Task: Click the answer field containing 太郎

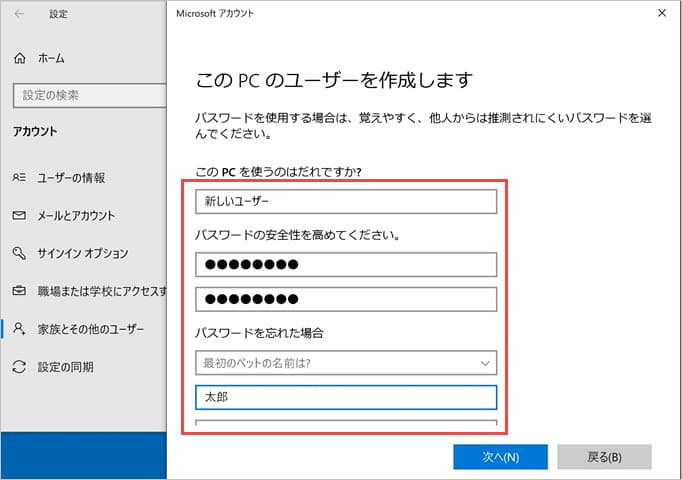Action: pyautogui.click(x=346, y=397)
